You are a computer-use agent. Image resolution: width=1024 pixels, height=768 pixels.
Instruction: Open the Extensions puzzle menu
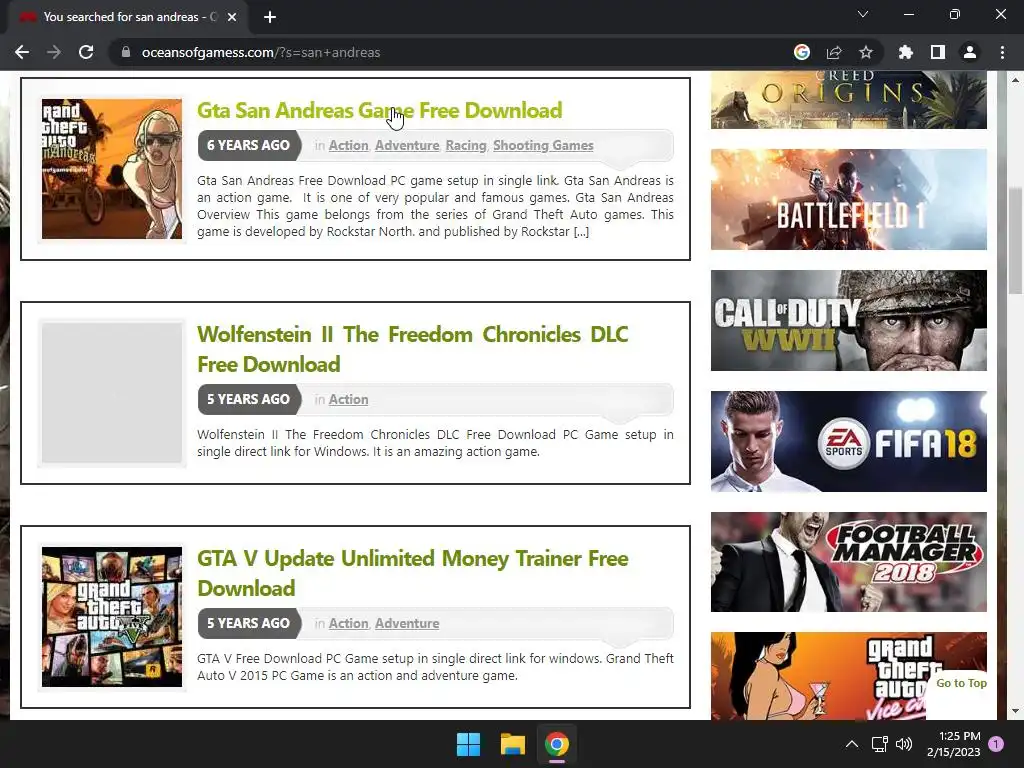(906, 52)
